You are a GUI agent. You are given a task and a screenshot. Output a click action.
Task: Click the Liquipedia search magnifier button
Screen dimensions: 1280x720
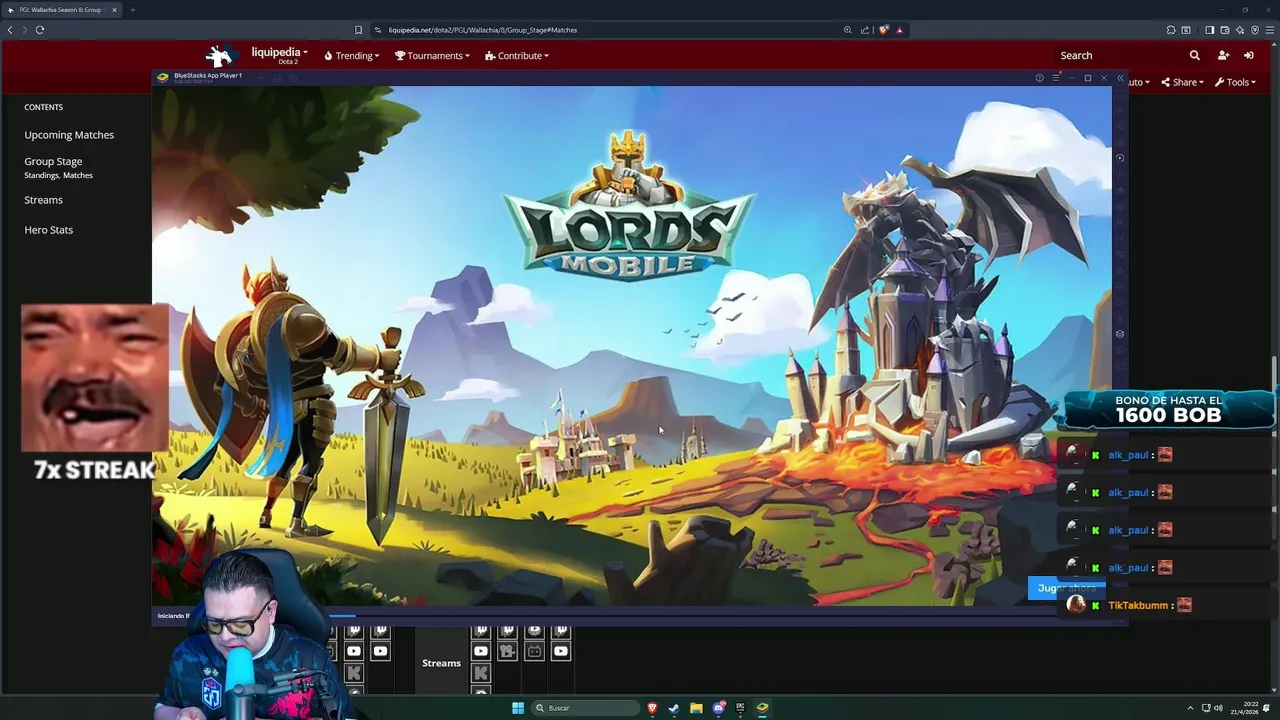1194,56
